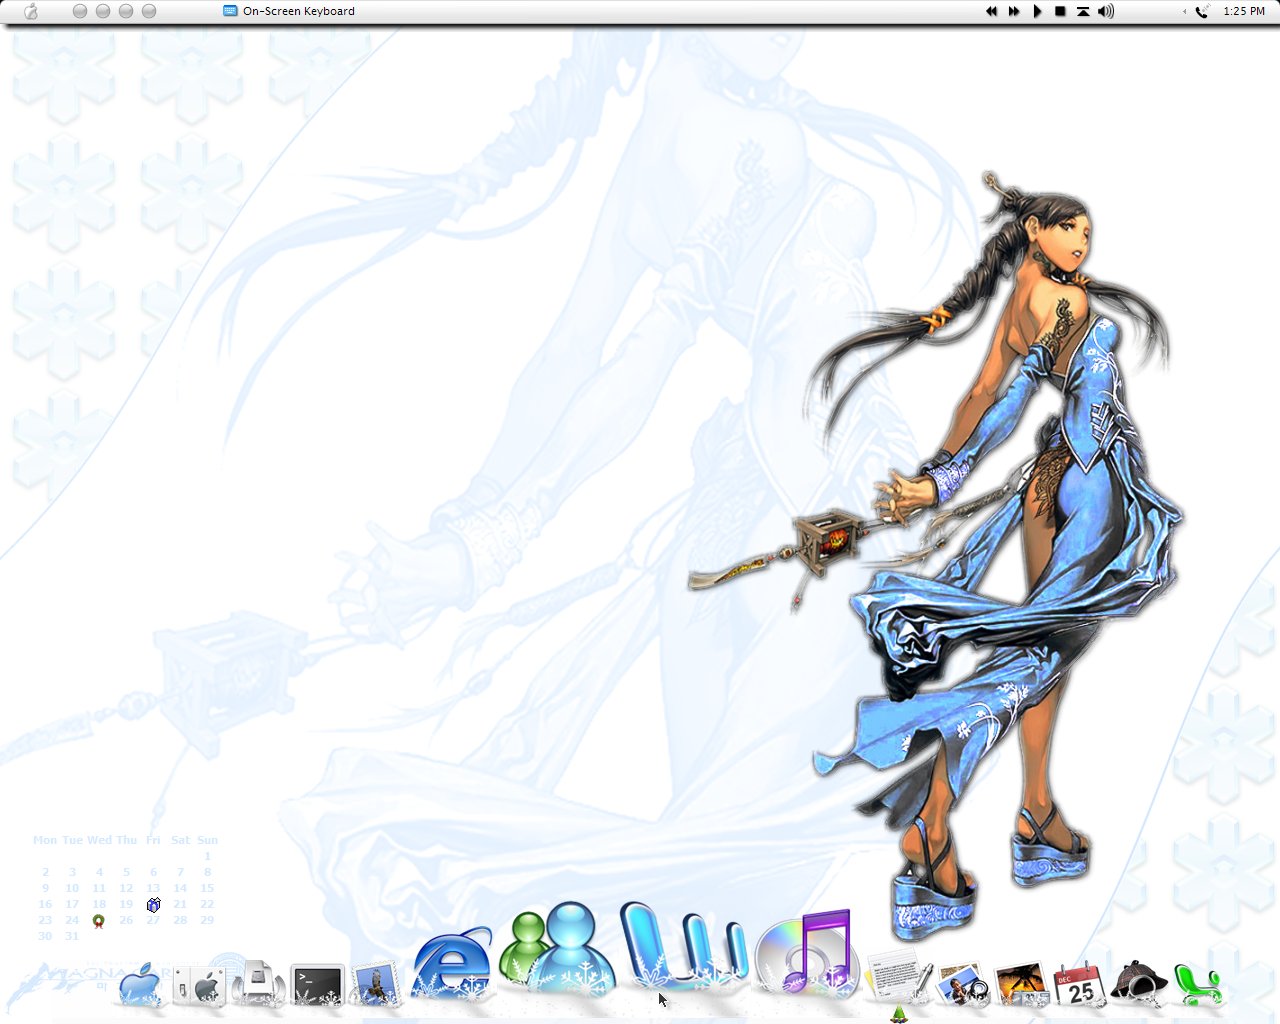This screenshot has width=1280, height=1024.
Task: Open the Mail stamp dock icon
Action: (x=376, y=984)
